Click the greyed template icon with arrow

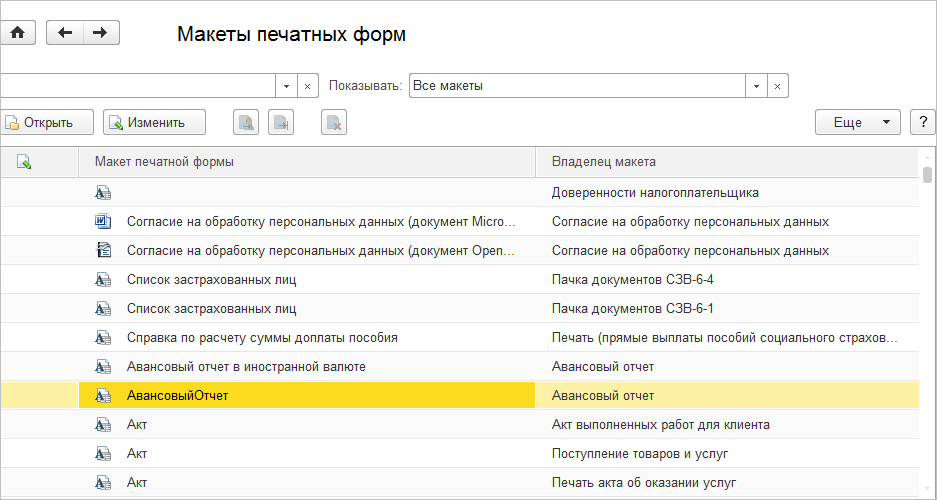pos(281,123)
